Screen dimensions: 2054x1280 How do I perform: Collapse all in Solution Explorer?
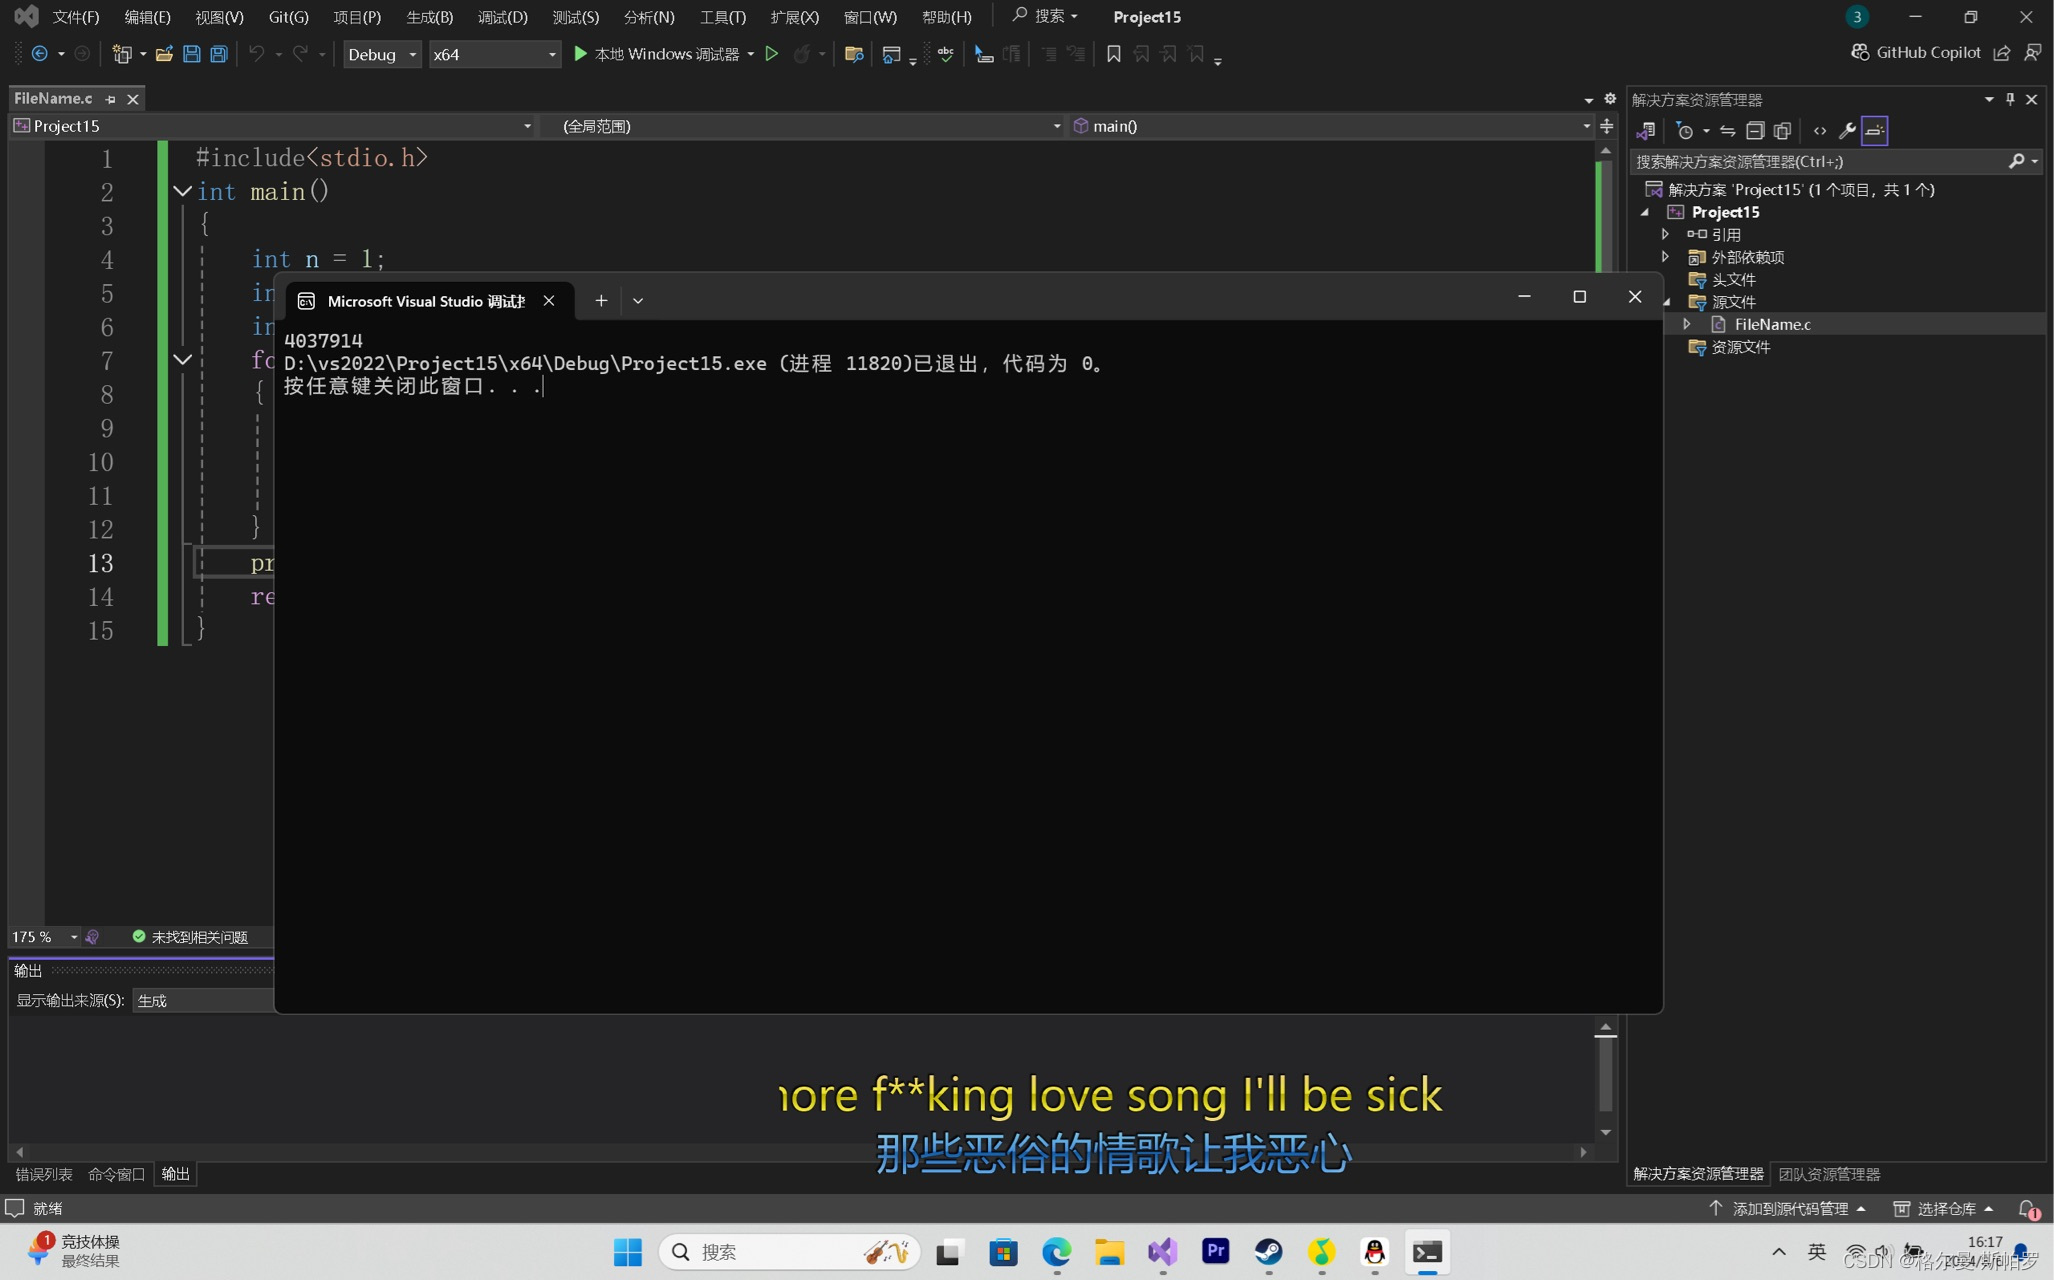pos(1755,131)
